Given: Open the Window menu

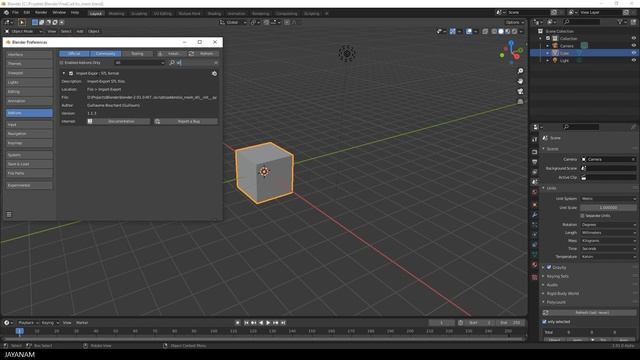Looking at the screenshot, I should point(59,13).
